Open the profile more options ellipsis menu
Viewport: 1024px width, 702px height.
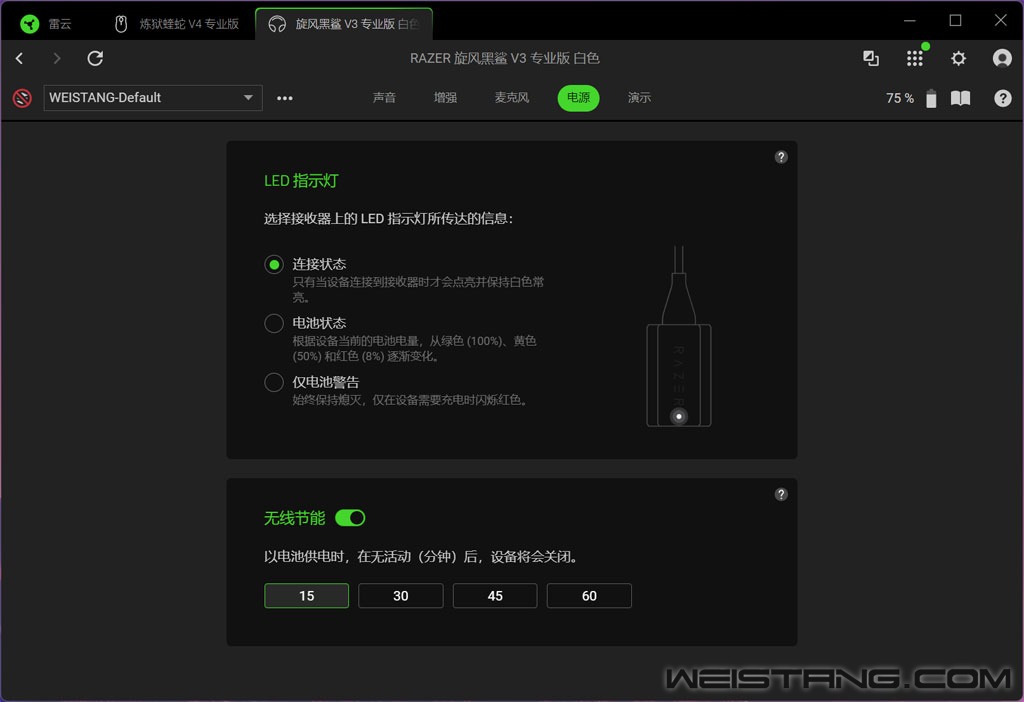(285, 98)
